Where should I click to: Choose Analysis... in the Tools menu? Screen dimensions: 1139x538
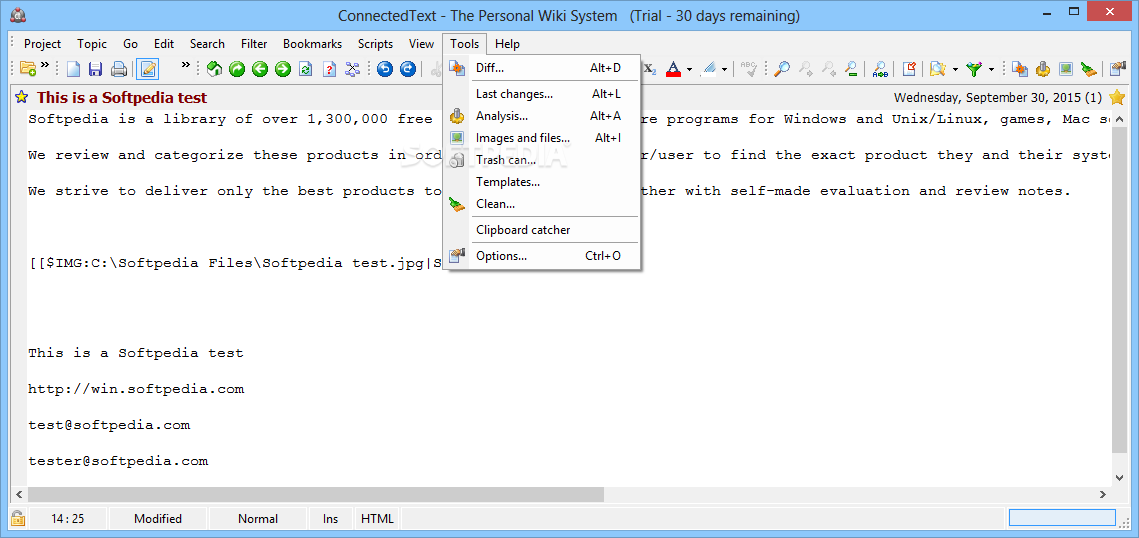[541, 115]
